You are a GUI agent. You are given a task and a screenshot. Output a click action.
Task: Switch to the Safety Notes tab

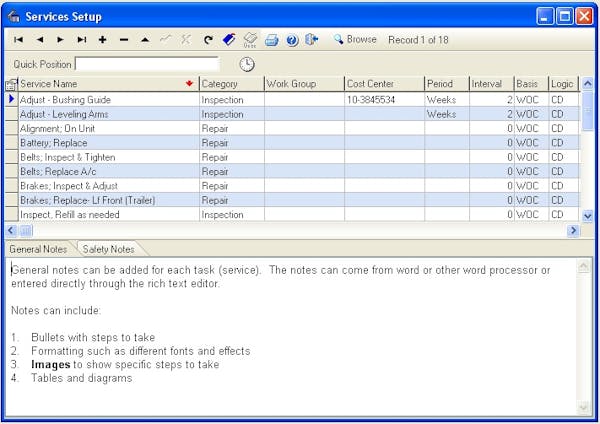click(x=108, y=249)
